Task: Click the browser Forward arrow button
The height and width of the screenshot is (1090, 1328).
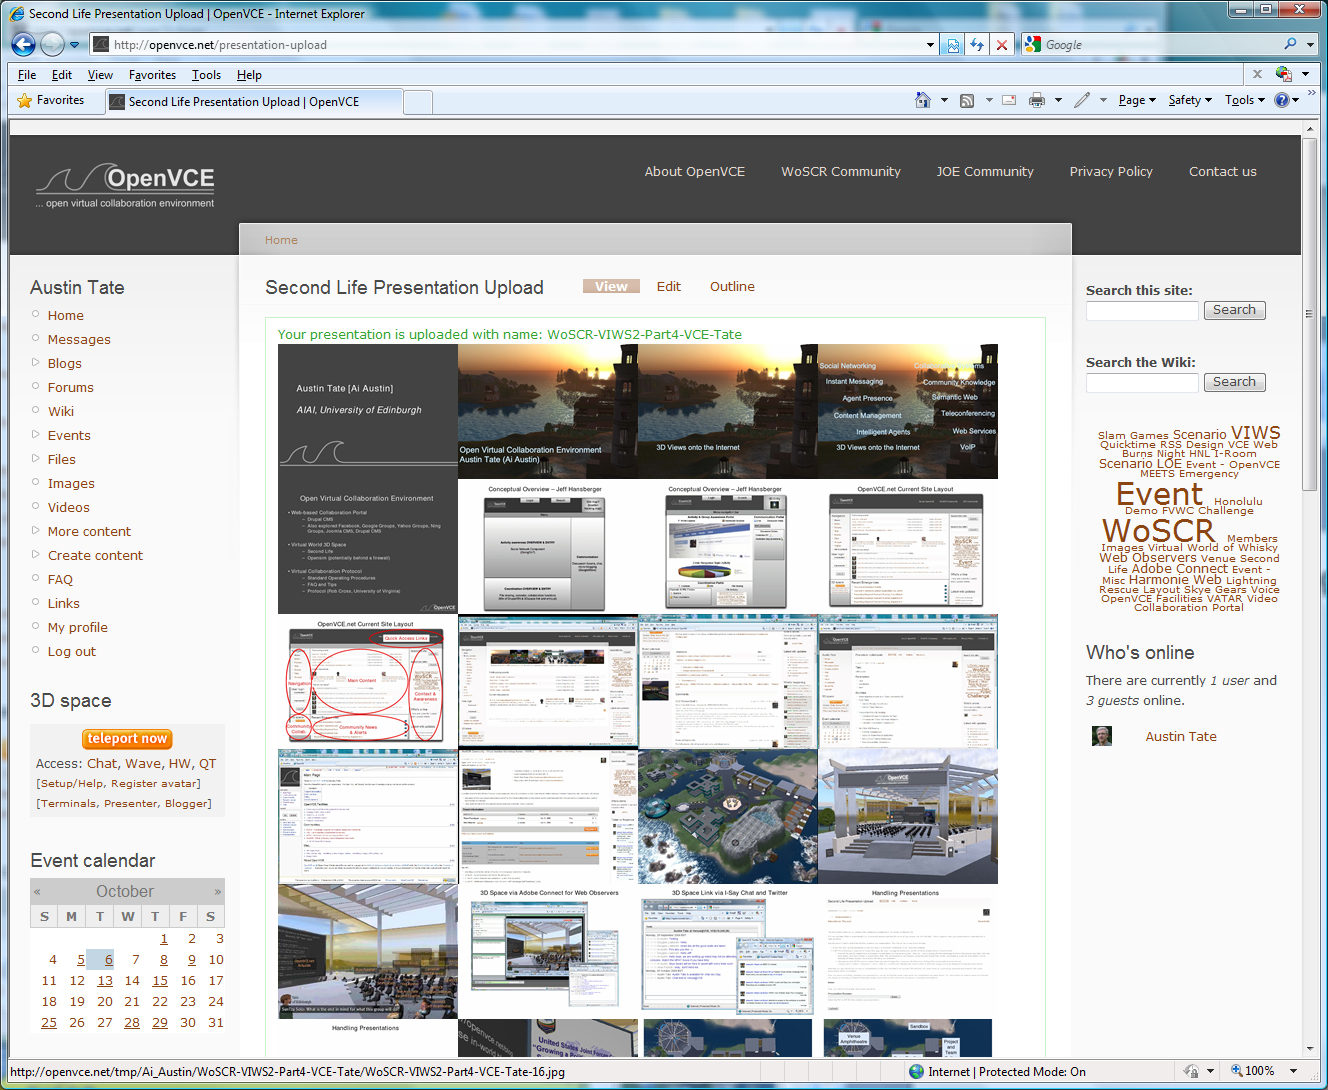Action: pos(52,44)
